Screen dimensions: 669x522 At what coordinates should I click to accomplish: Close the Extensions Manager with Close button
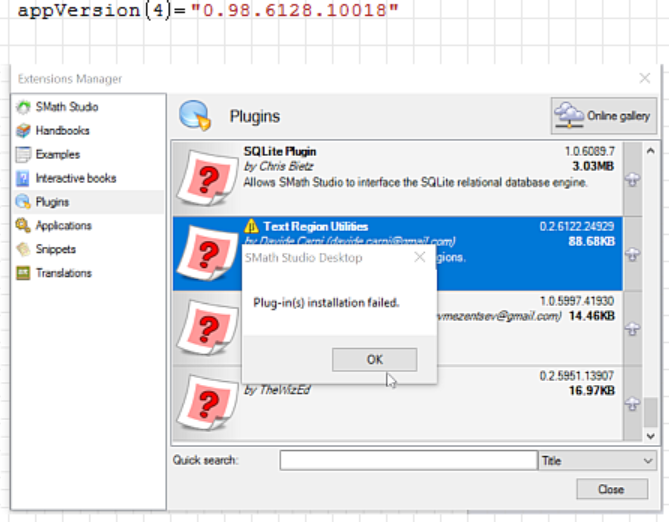(611, 489)
